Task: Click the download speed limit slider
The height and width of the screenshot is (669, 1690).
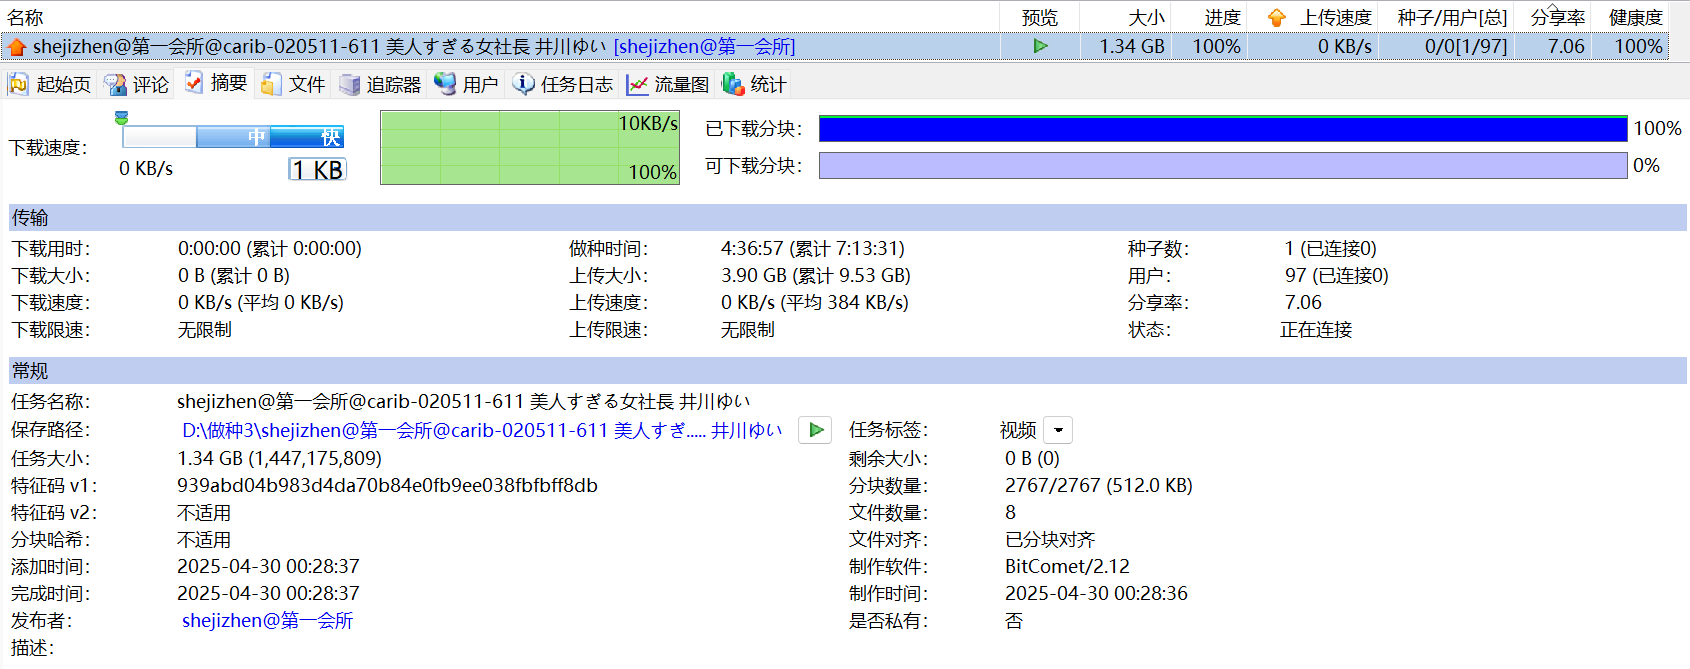Action: [233, 137]
